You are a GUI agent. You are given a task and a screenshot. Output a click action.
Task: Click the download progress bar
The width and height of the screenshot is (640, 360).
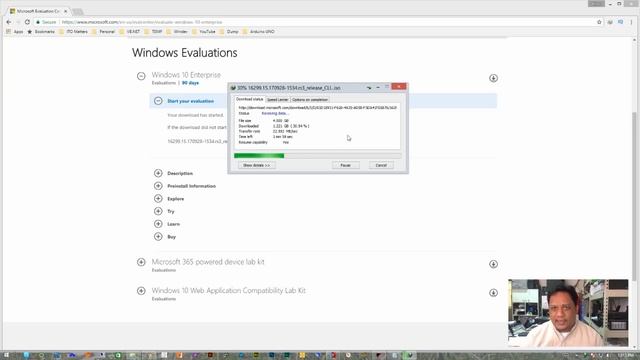pos(318,156)
